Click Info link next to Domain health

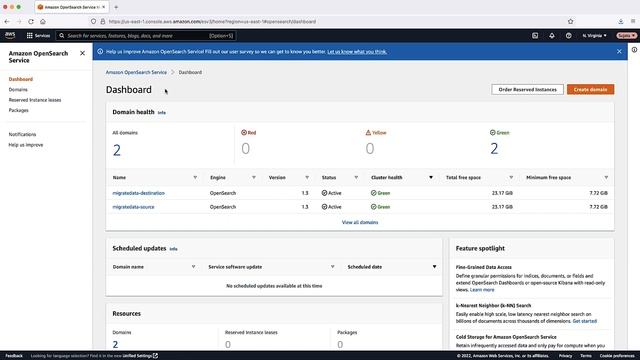[162, 113]
